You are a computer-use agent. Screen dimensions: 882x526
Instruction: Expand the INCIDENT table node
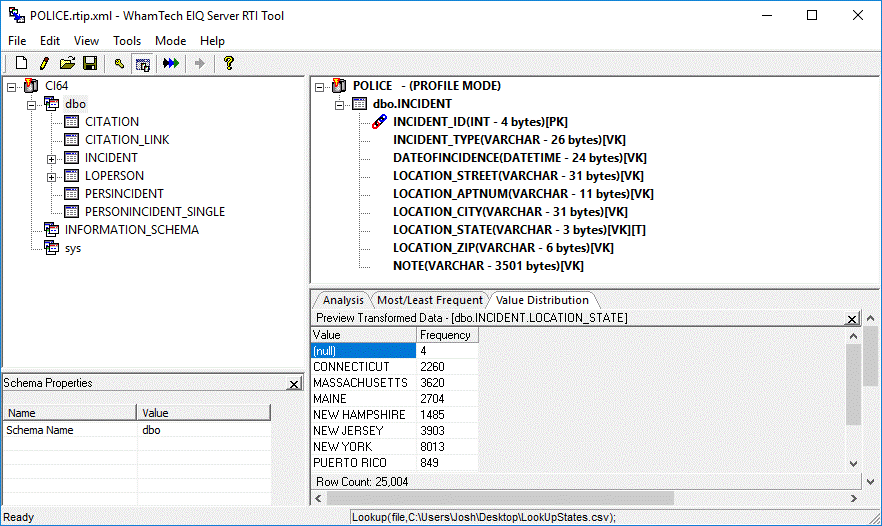point(52,159)
